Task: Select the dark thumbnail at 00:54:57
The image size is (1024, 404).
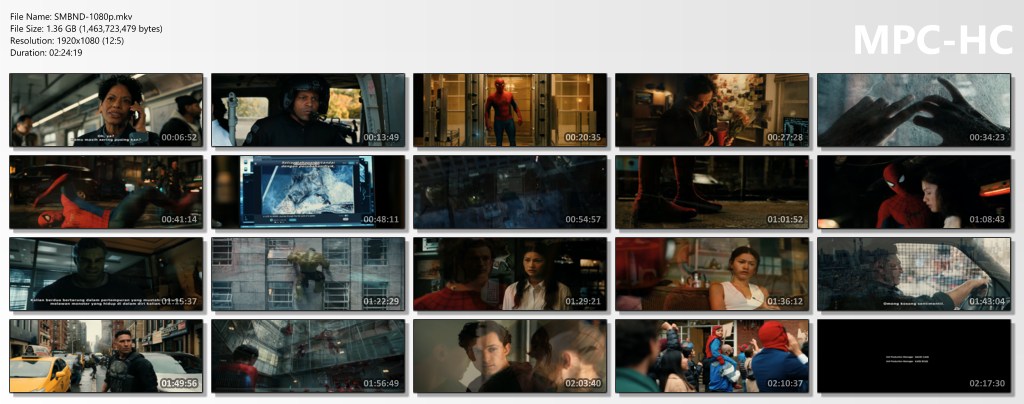Action: [x=510, y=192]
